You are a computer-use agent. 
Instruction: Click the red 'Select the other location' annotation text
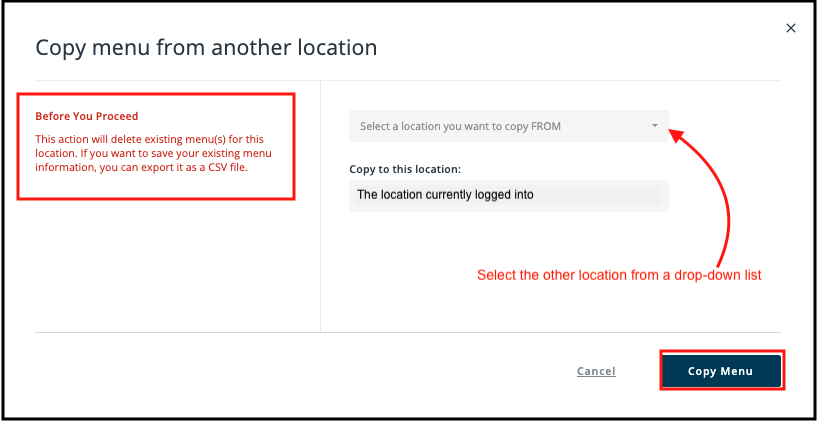click(620, 275)
